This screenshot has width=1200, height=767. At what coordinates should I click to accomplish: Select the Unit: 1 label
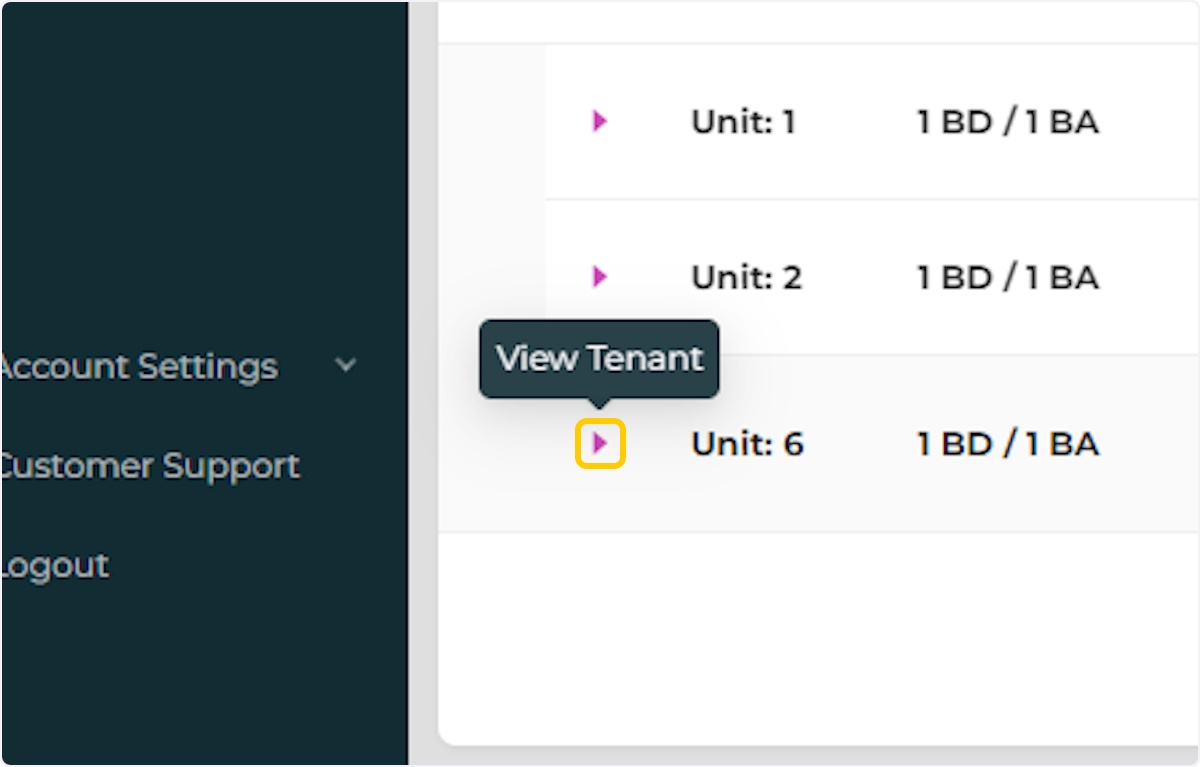[743, 122]
